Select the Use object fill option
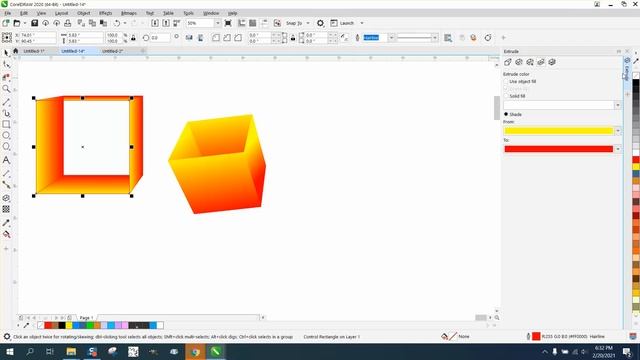Screen dimensions: 640x360 pyautogui.click(x=520, y=82)
